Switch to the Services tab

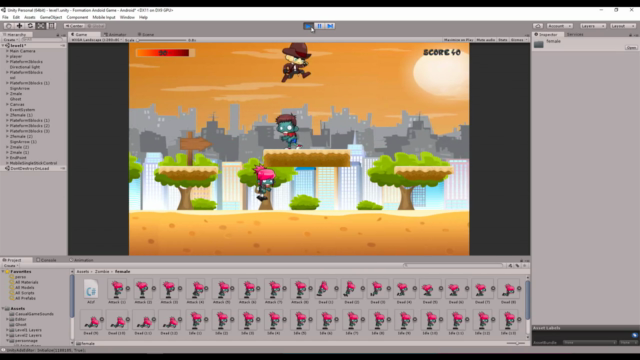pyautogui.click(x=575, y=35)
